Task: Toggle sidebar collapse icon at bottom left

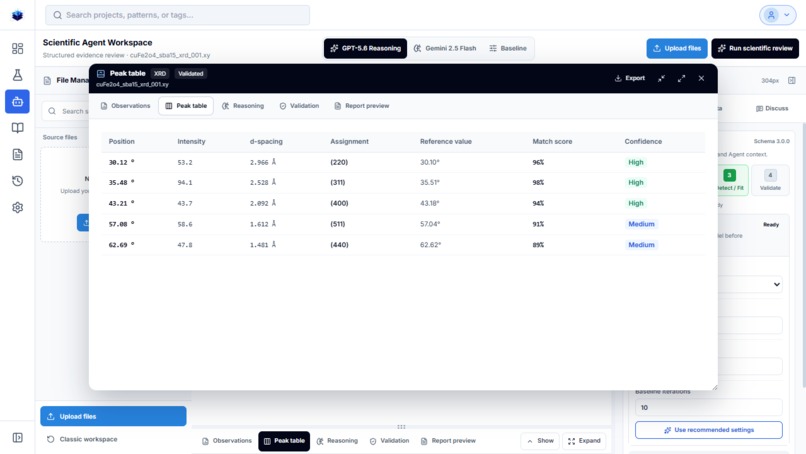Action: pyautogui.click(x=17, y=438)
